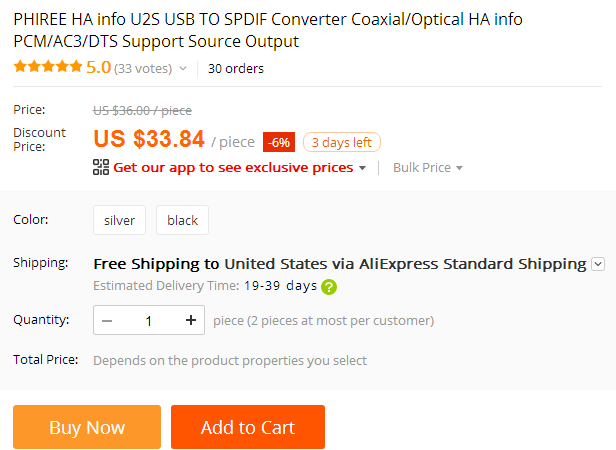Click the QR code icon
Image resolution: width=616 pixels, height=450 pixels.
(x=100, y=167)
